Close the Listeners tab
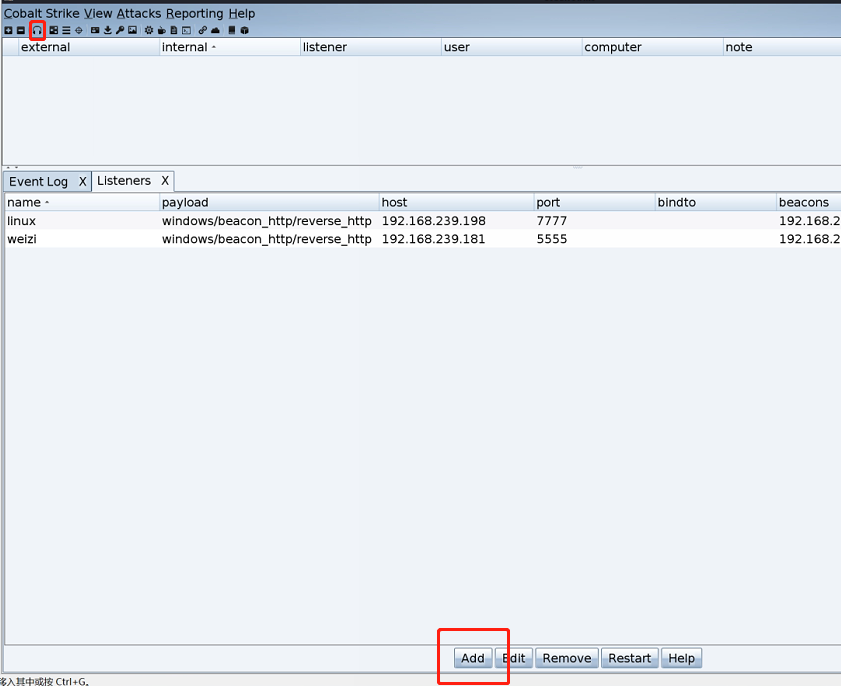The width and height of the screenshot is (841, 686). pyautogui.click(x=165, y=181)
